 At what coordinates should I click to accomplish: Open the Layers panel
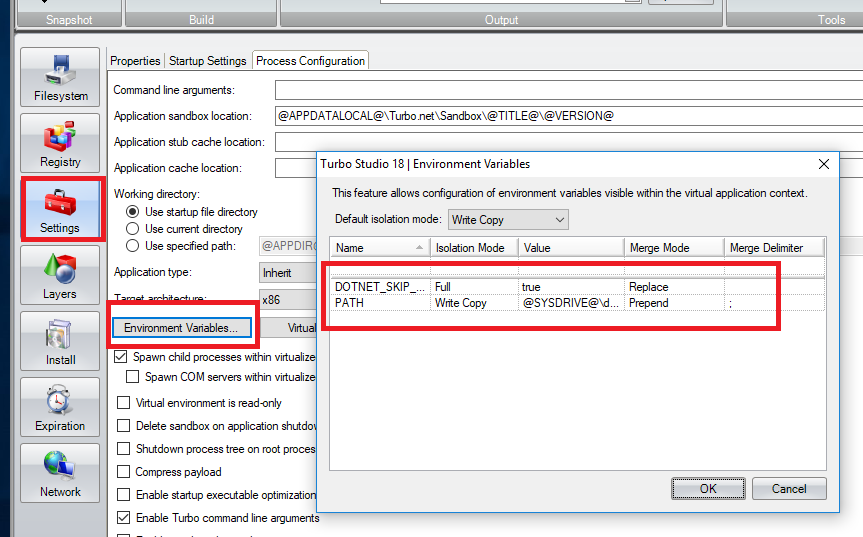(x=60, y=275)
